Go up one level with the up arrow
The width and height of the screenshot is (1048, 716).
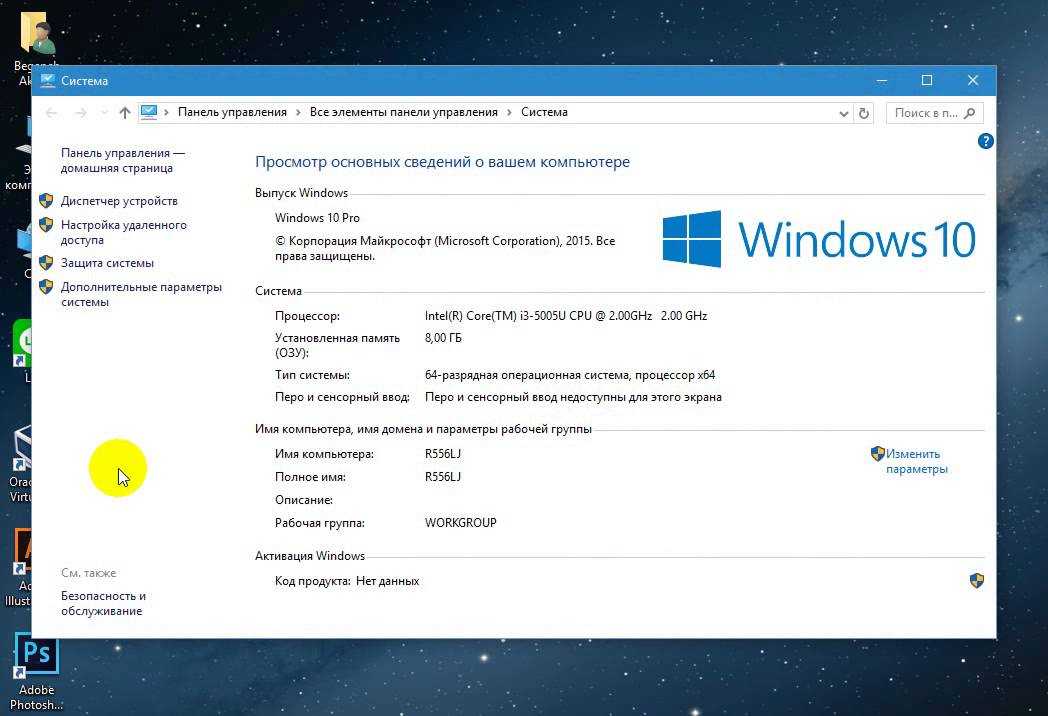tap(124, 113)
